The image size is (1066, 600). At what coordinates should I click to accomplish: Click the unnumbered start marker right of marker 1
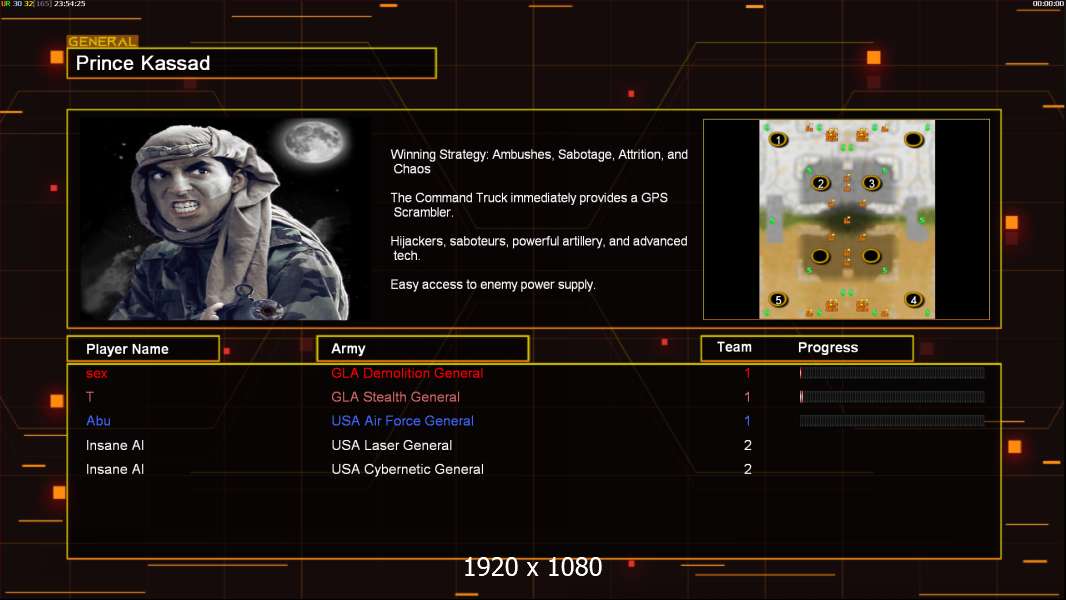point(914,140)
